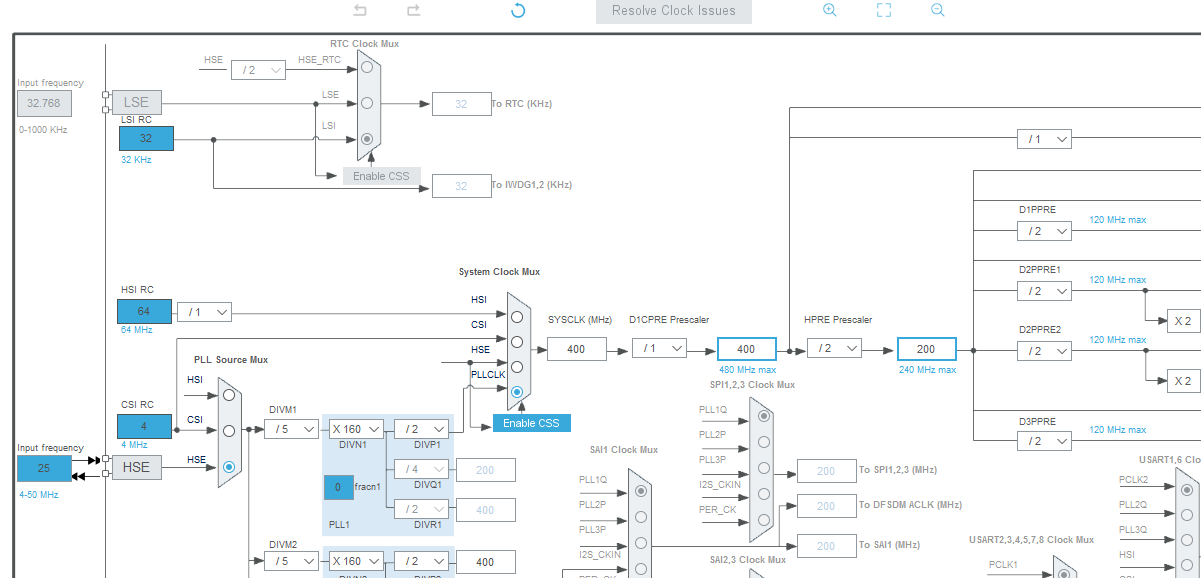Click the redo arrow icon
1201x578 pixels.
coord(411,10)
